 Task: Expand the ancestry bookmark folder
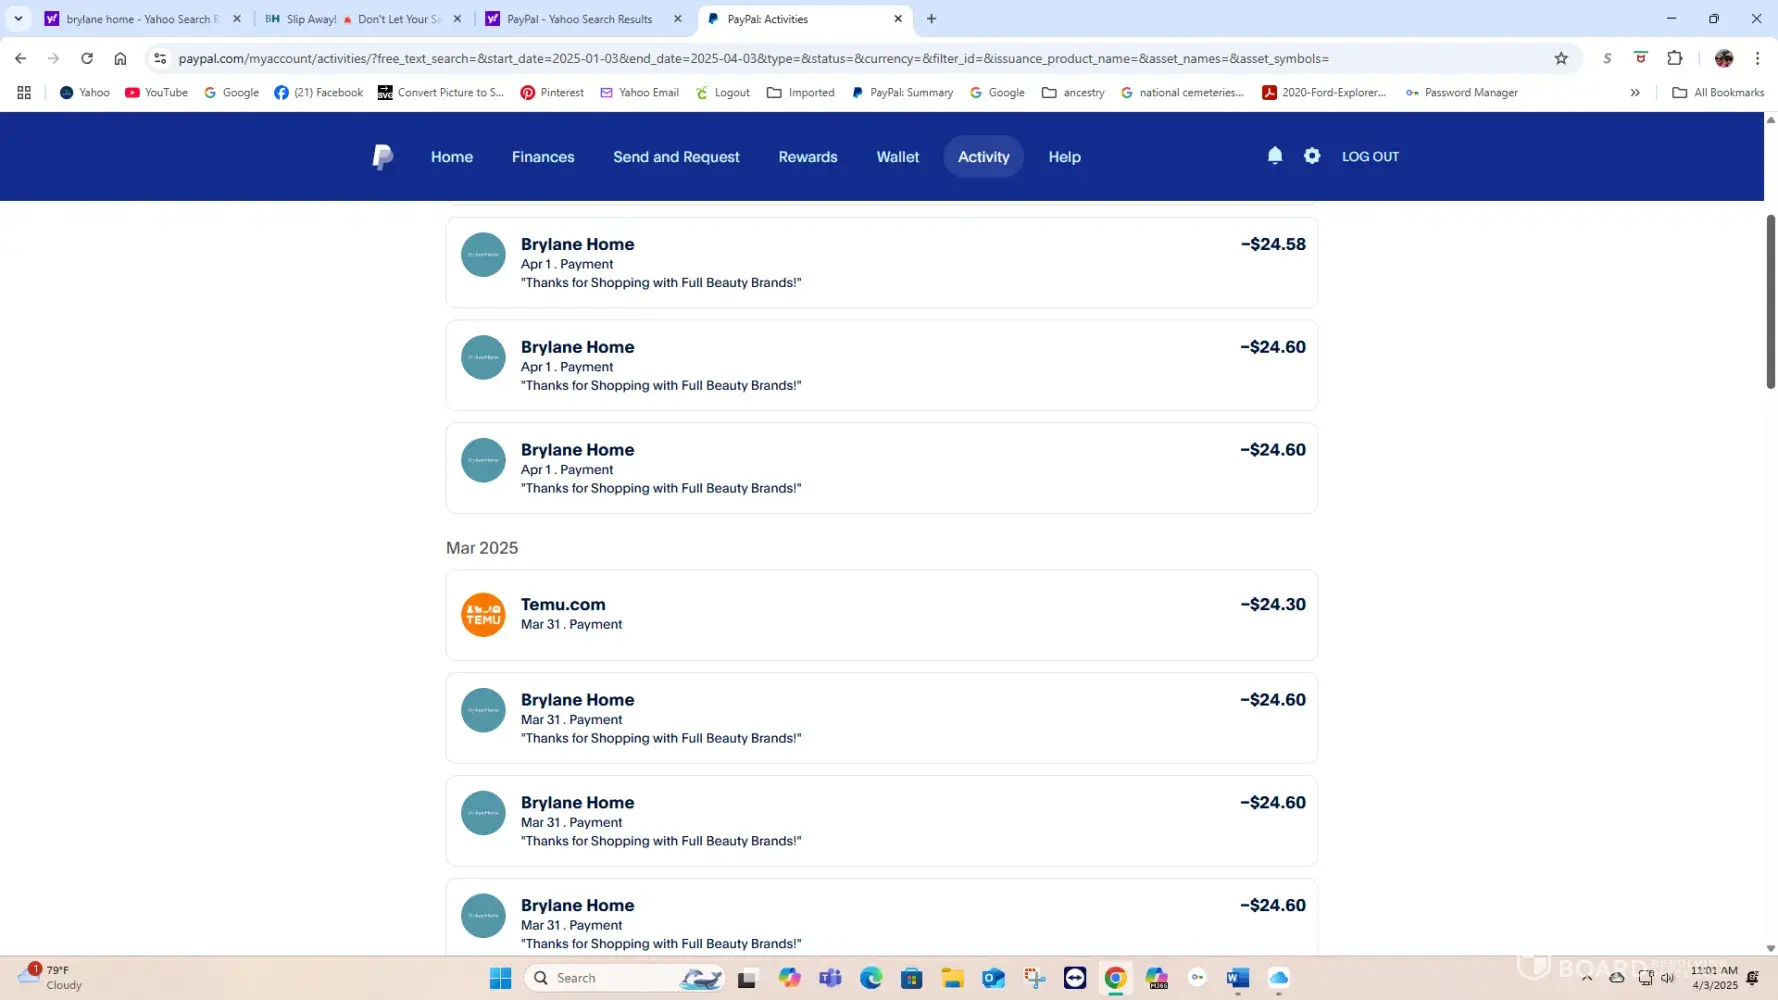tap(1073, 93)
